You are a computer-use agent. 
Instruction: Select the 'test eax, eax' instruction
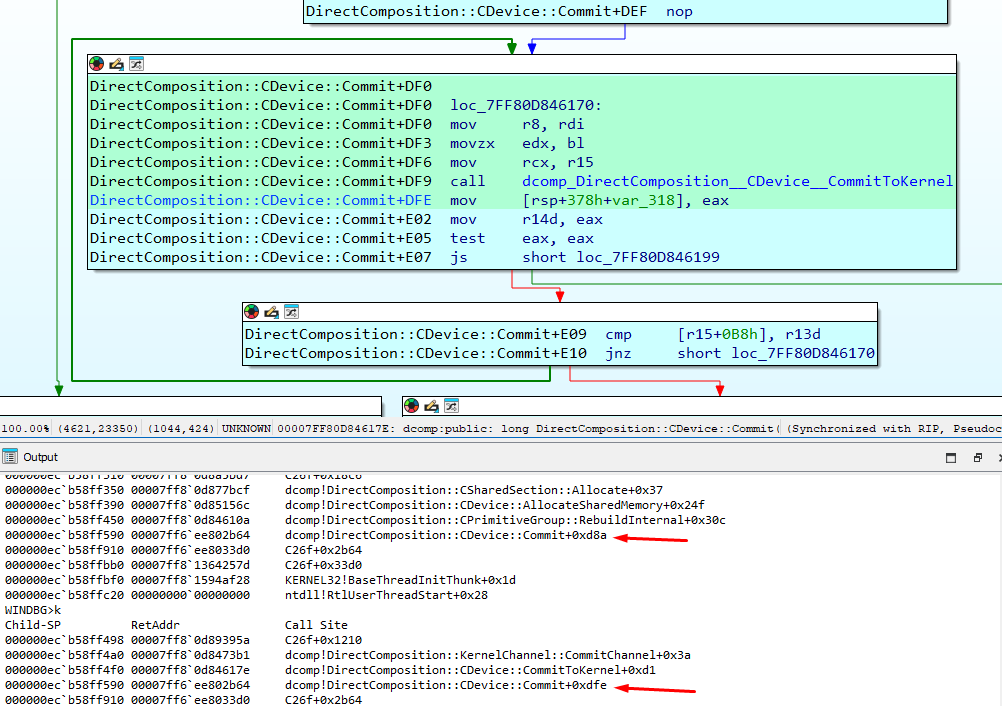click(521, 238)
